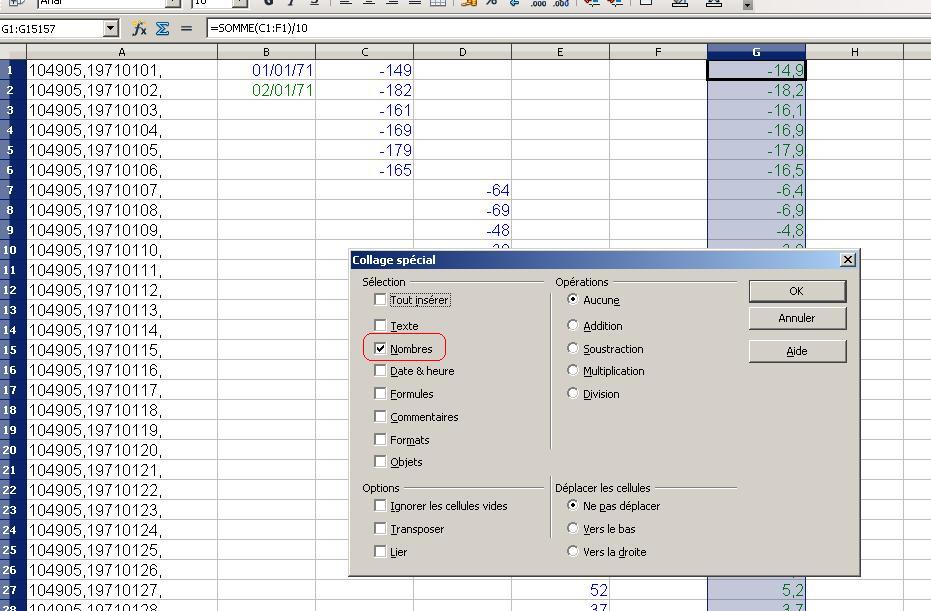Viewport: 931px width, 611px height.
Task: Choose 'Vers la droite' radio button
Action: (x=572, y=551)
